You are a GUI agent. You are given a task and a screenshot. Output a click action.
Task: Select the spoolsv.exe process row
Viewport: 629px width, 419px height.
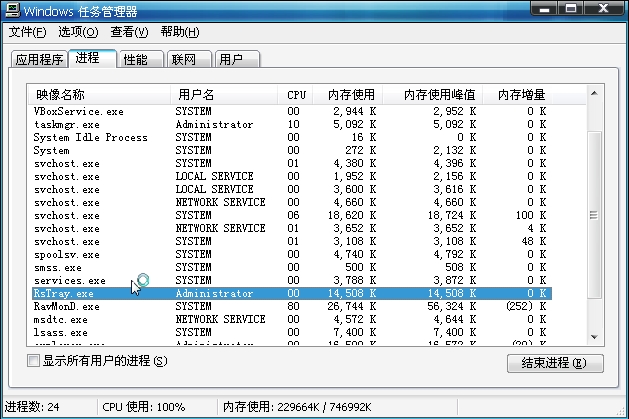click(292, 254)
